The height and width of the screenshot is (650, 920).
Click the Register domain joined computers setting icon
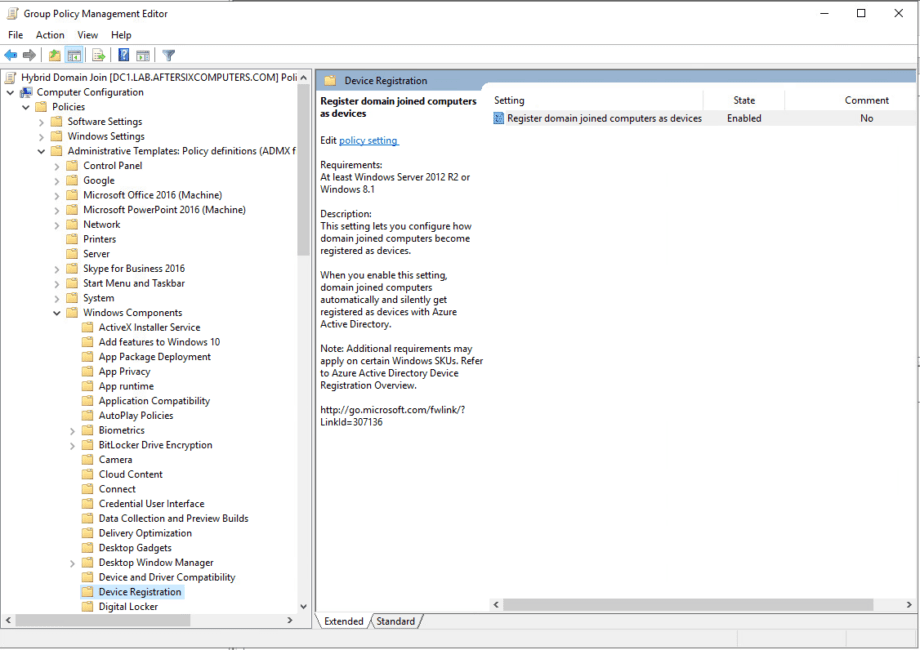(x=497, y=118)
